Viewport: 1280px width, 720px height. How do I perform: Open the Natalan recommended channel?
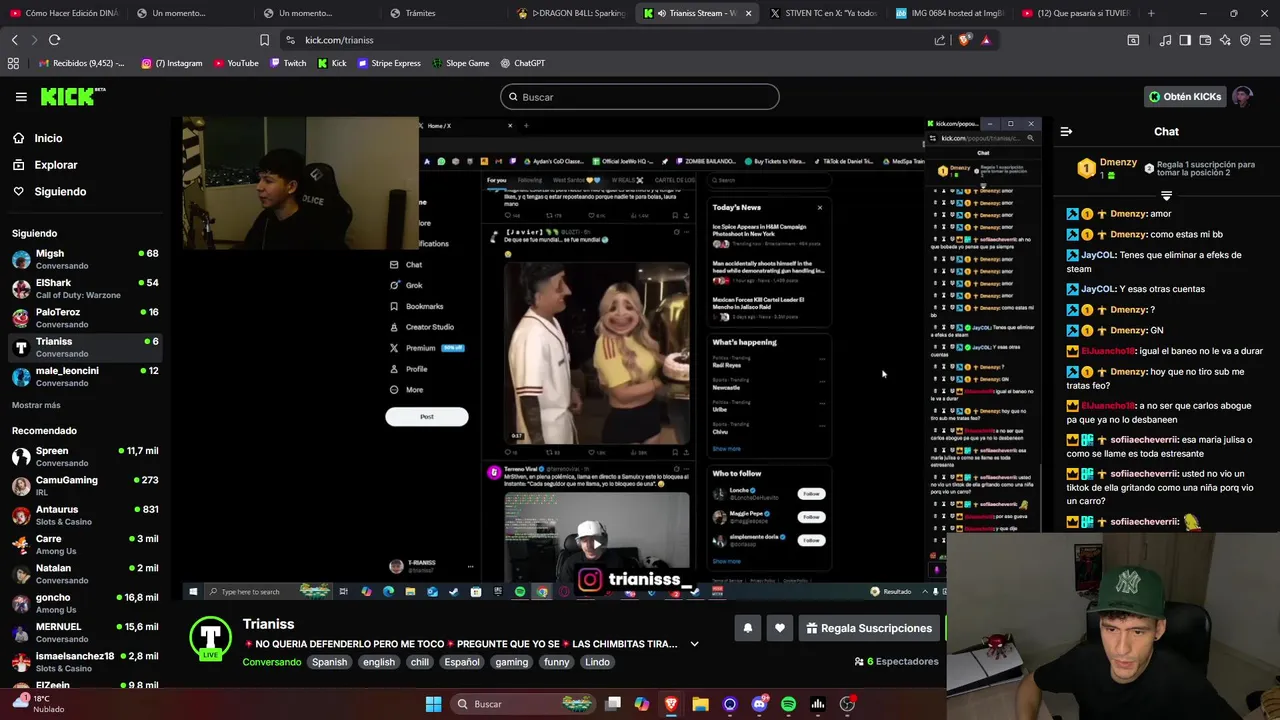pos(85,573)
